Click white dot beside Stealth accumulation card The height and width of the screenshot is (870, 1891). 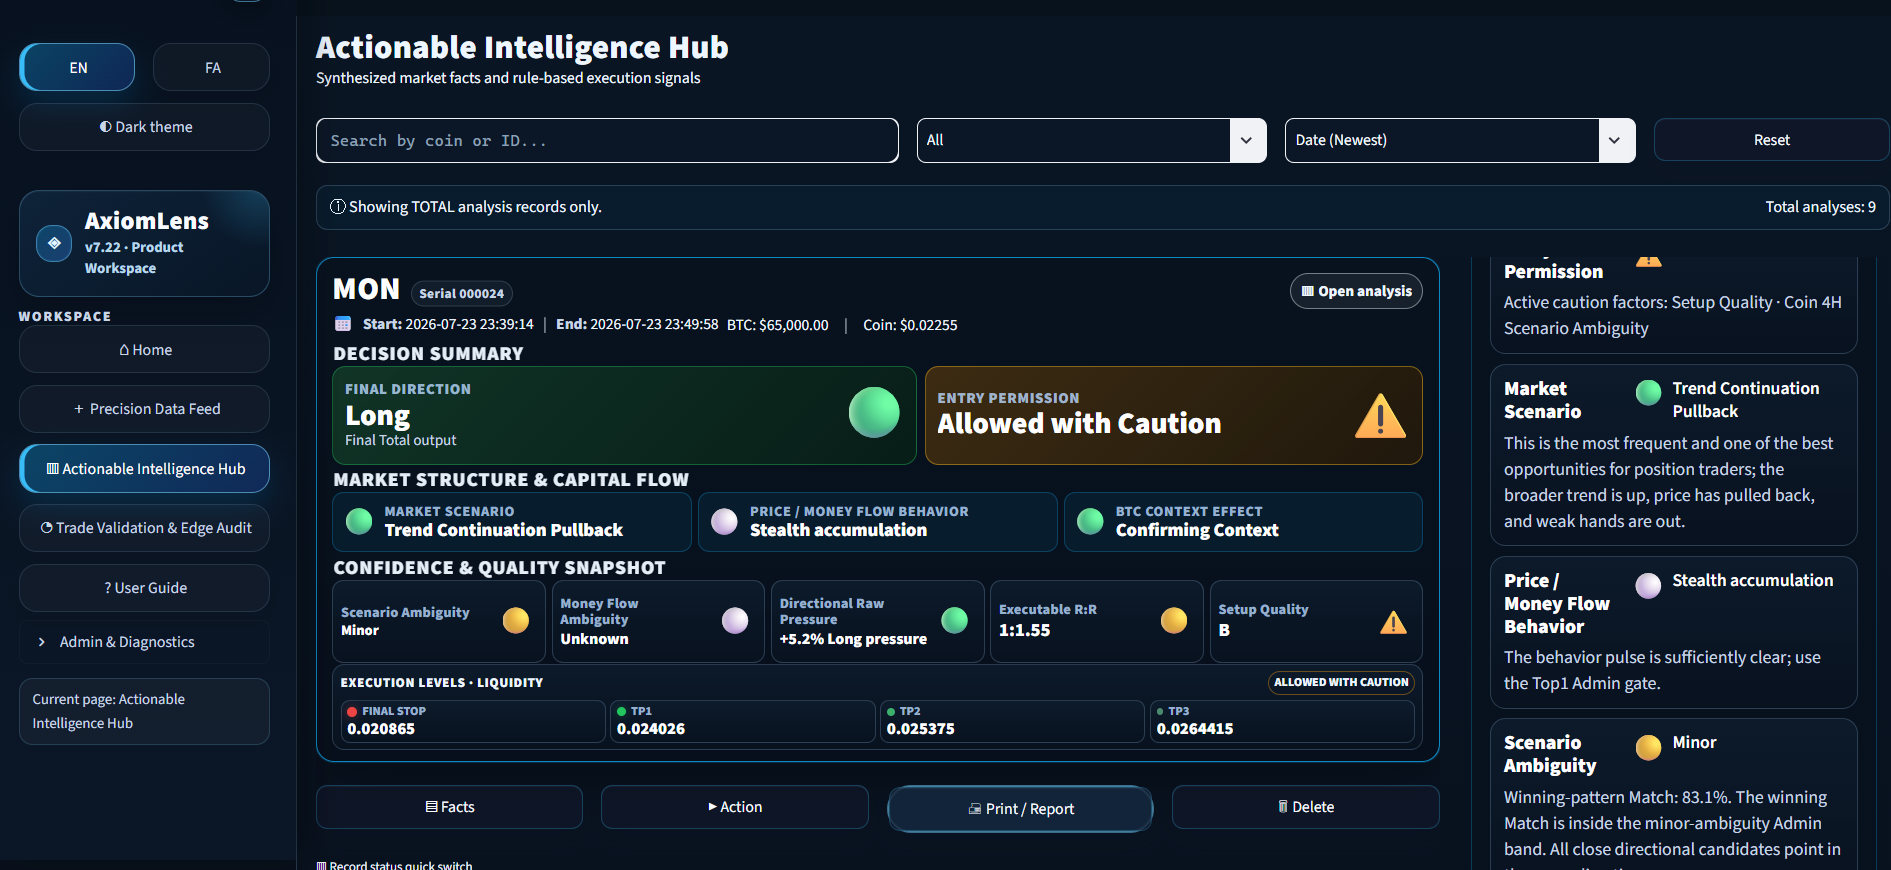(724, 521)
